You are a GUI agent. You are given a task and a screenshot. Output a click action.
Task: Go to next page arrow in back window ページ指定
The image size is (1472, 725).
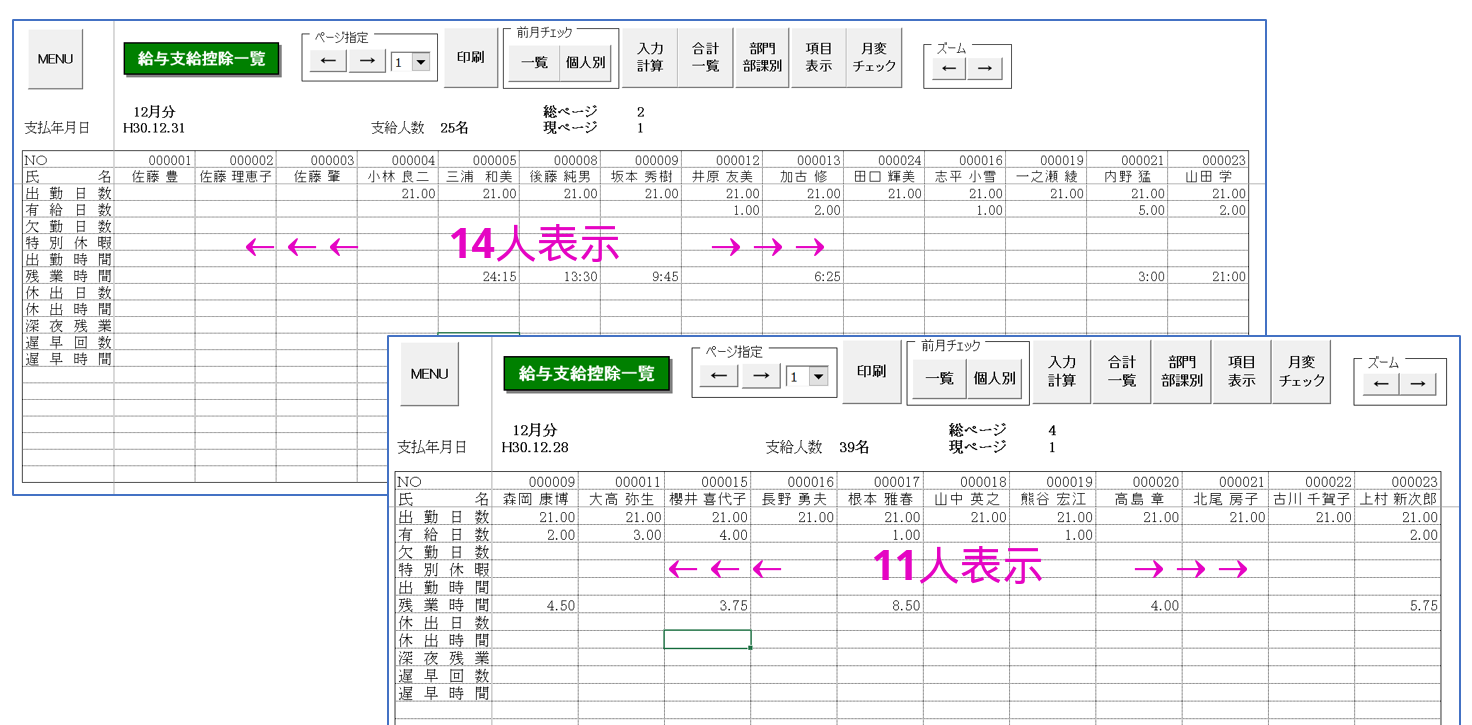pyautogui.click(x=367, y=62)
